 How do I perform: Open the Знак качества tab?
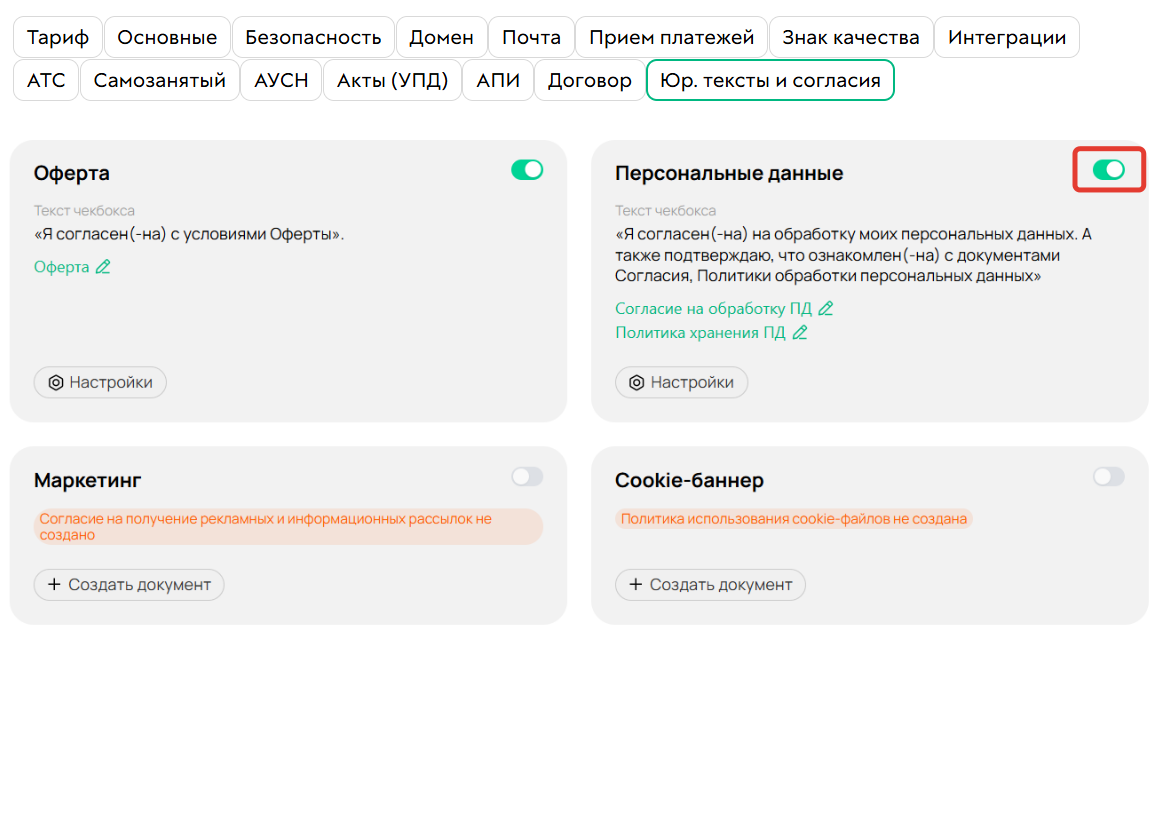851,37
